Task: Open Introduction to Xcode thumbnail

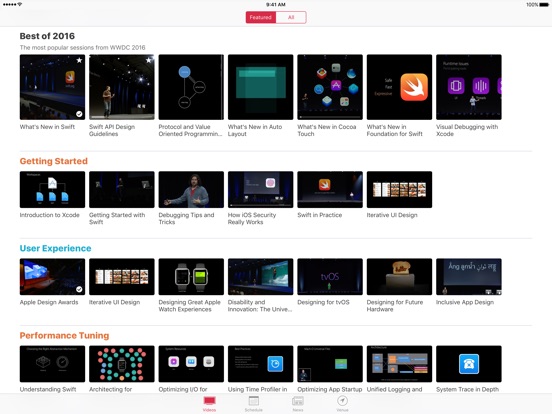Action: 52,189
